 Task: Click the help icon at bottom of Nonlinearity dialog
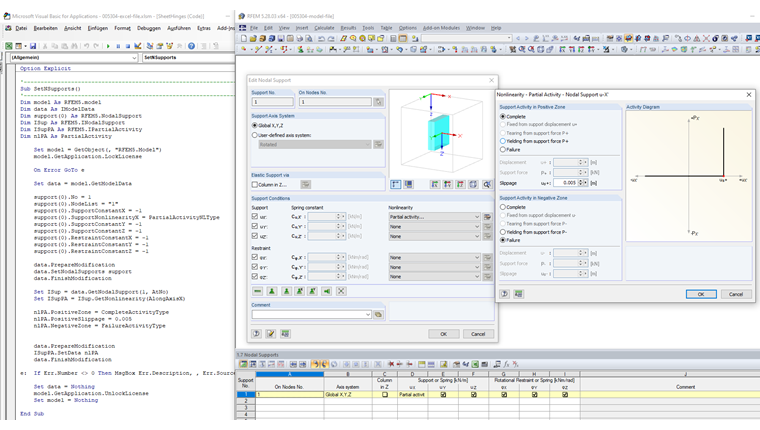pyautogui.click(x=506, y=294)
